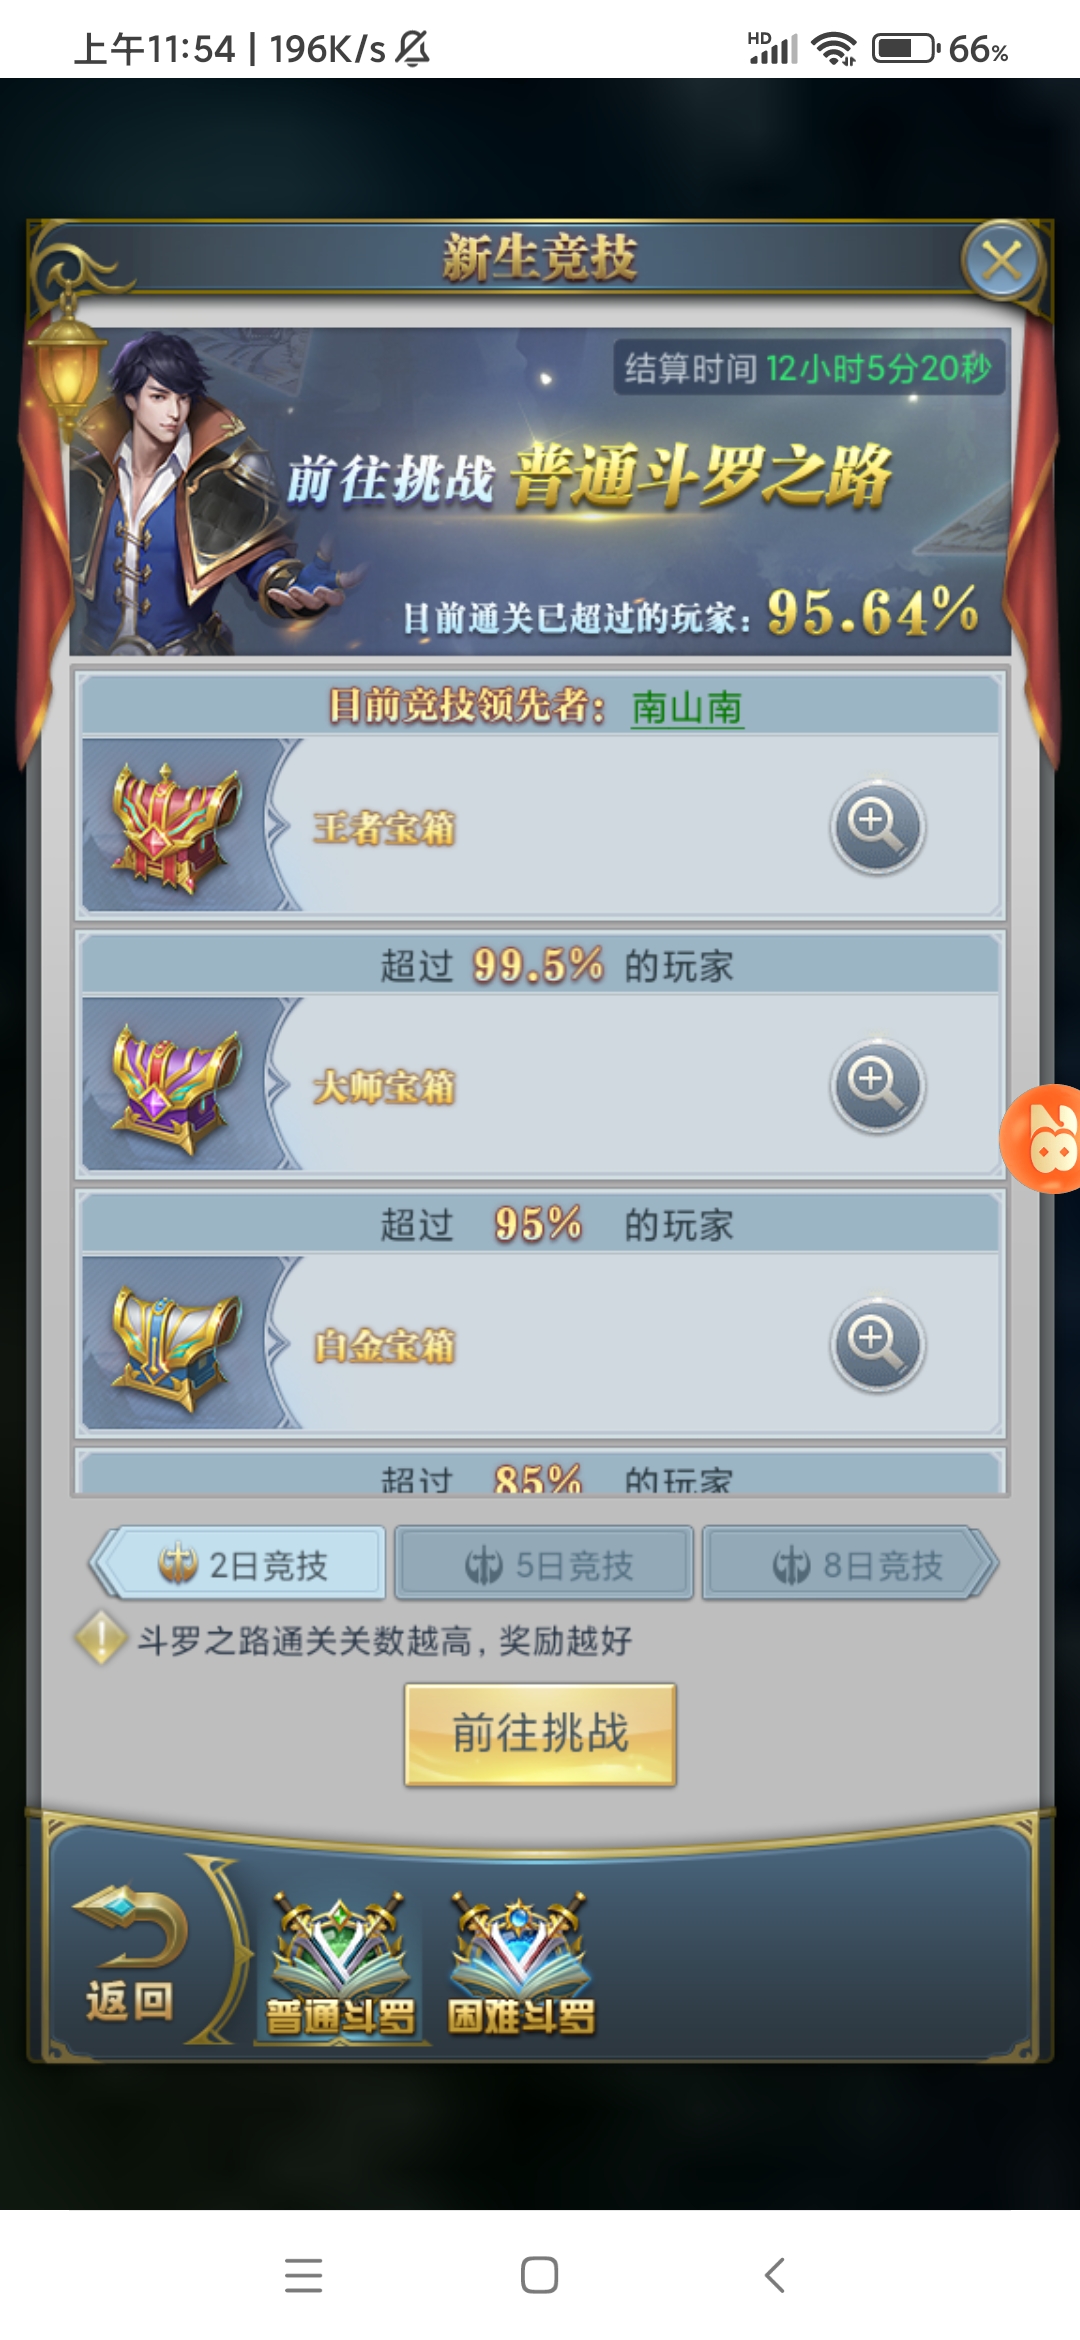The width and height of the screenshot is (1080, 2340).
Task: Tap the purple 大师宝箱 chest icon
Action: coord(176,1086)
